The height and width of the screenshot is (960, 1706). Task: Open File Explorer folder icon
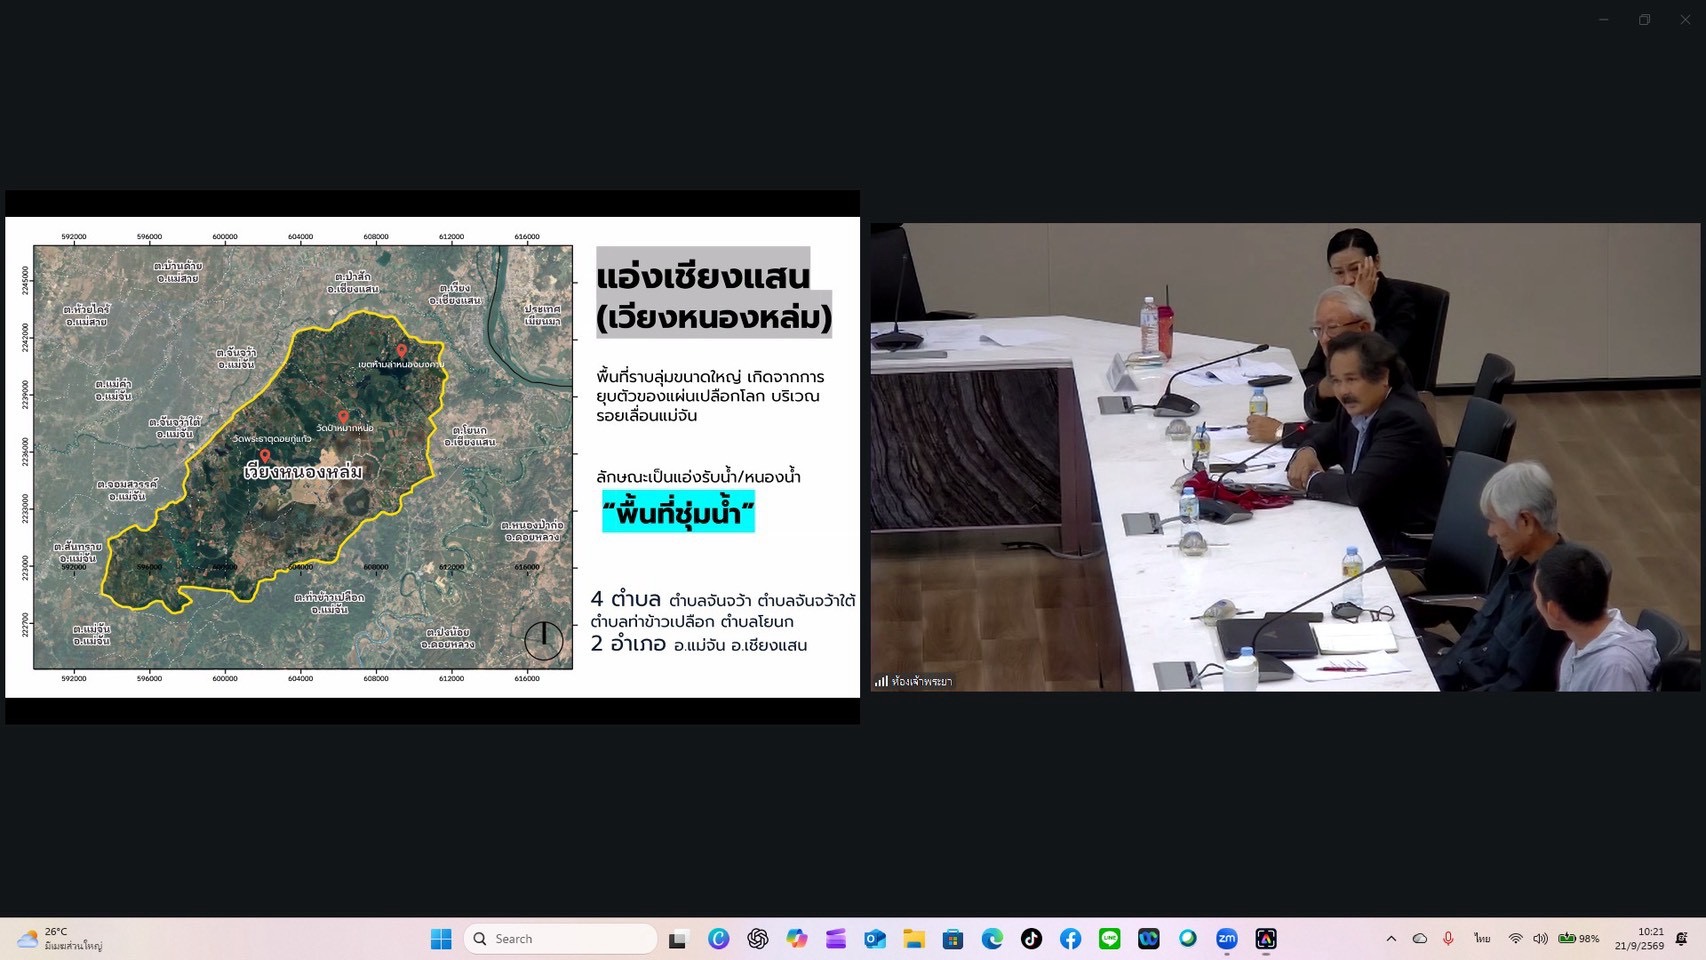click(x=914, y=939)
